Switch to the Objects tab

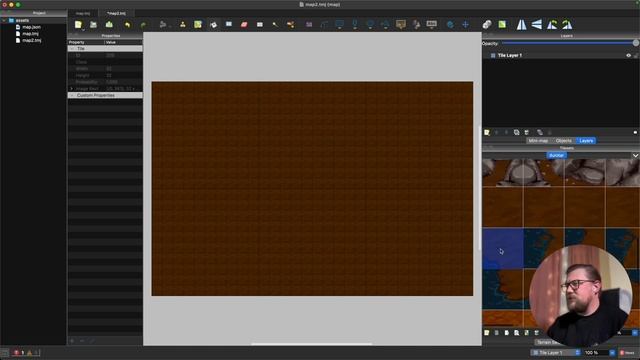[x=564, y=141]
